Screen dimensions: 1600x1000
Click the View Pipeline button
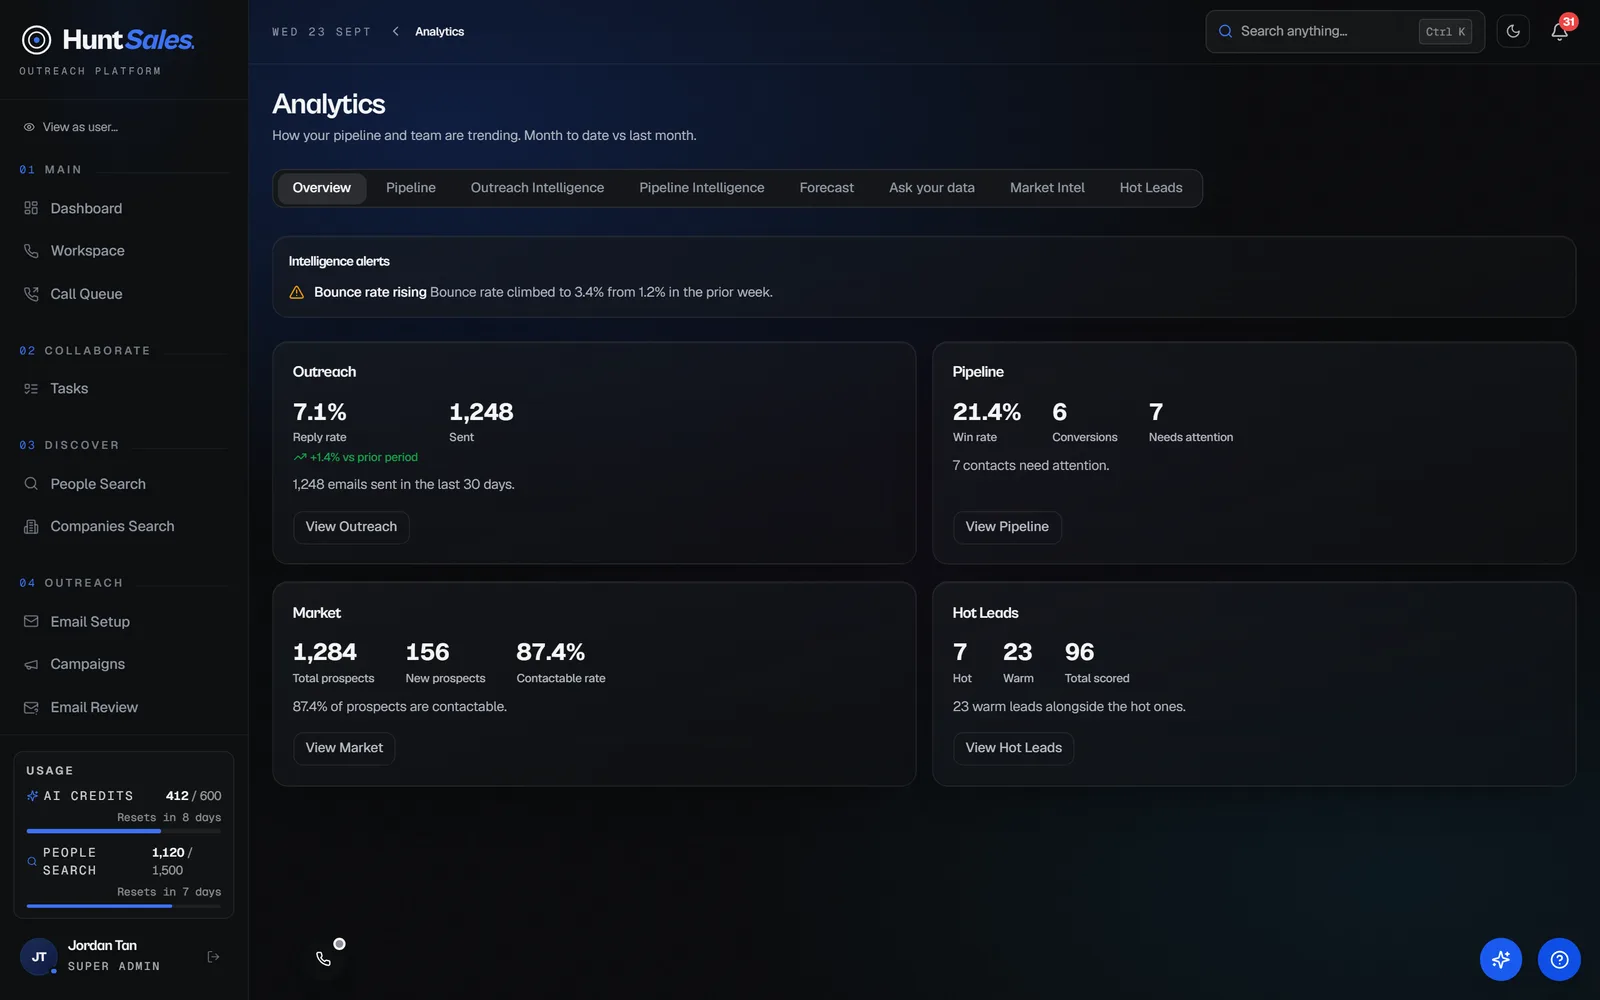[x=1007, y=527]
